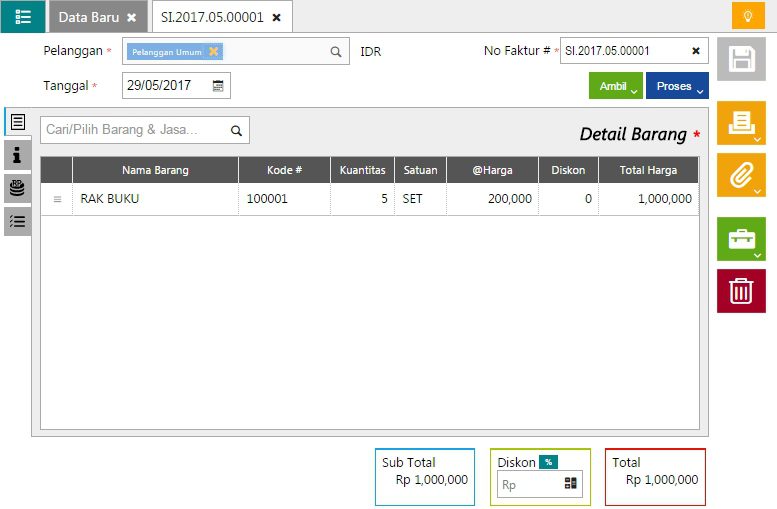The height and width of the screenshot is (509, 777).
Task: Remove the Pelanggan Umum customer tag
Action: 213,51
